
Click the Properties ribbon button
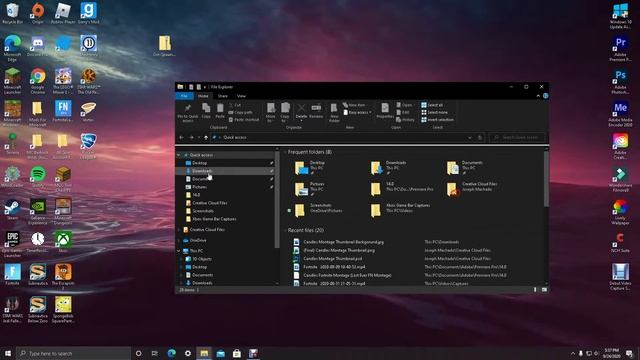point(385,111)
